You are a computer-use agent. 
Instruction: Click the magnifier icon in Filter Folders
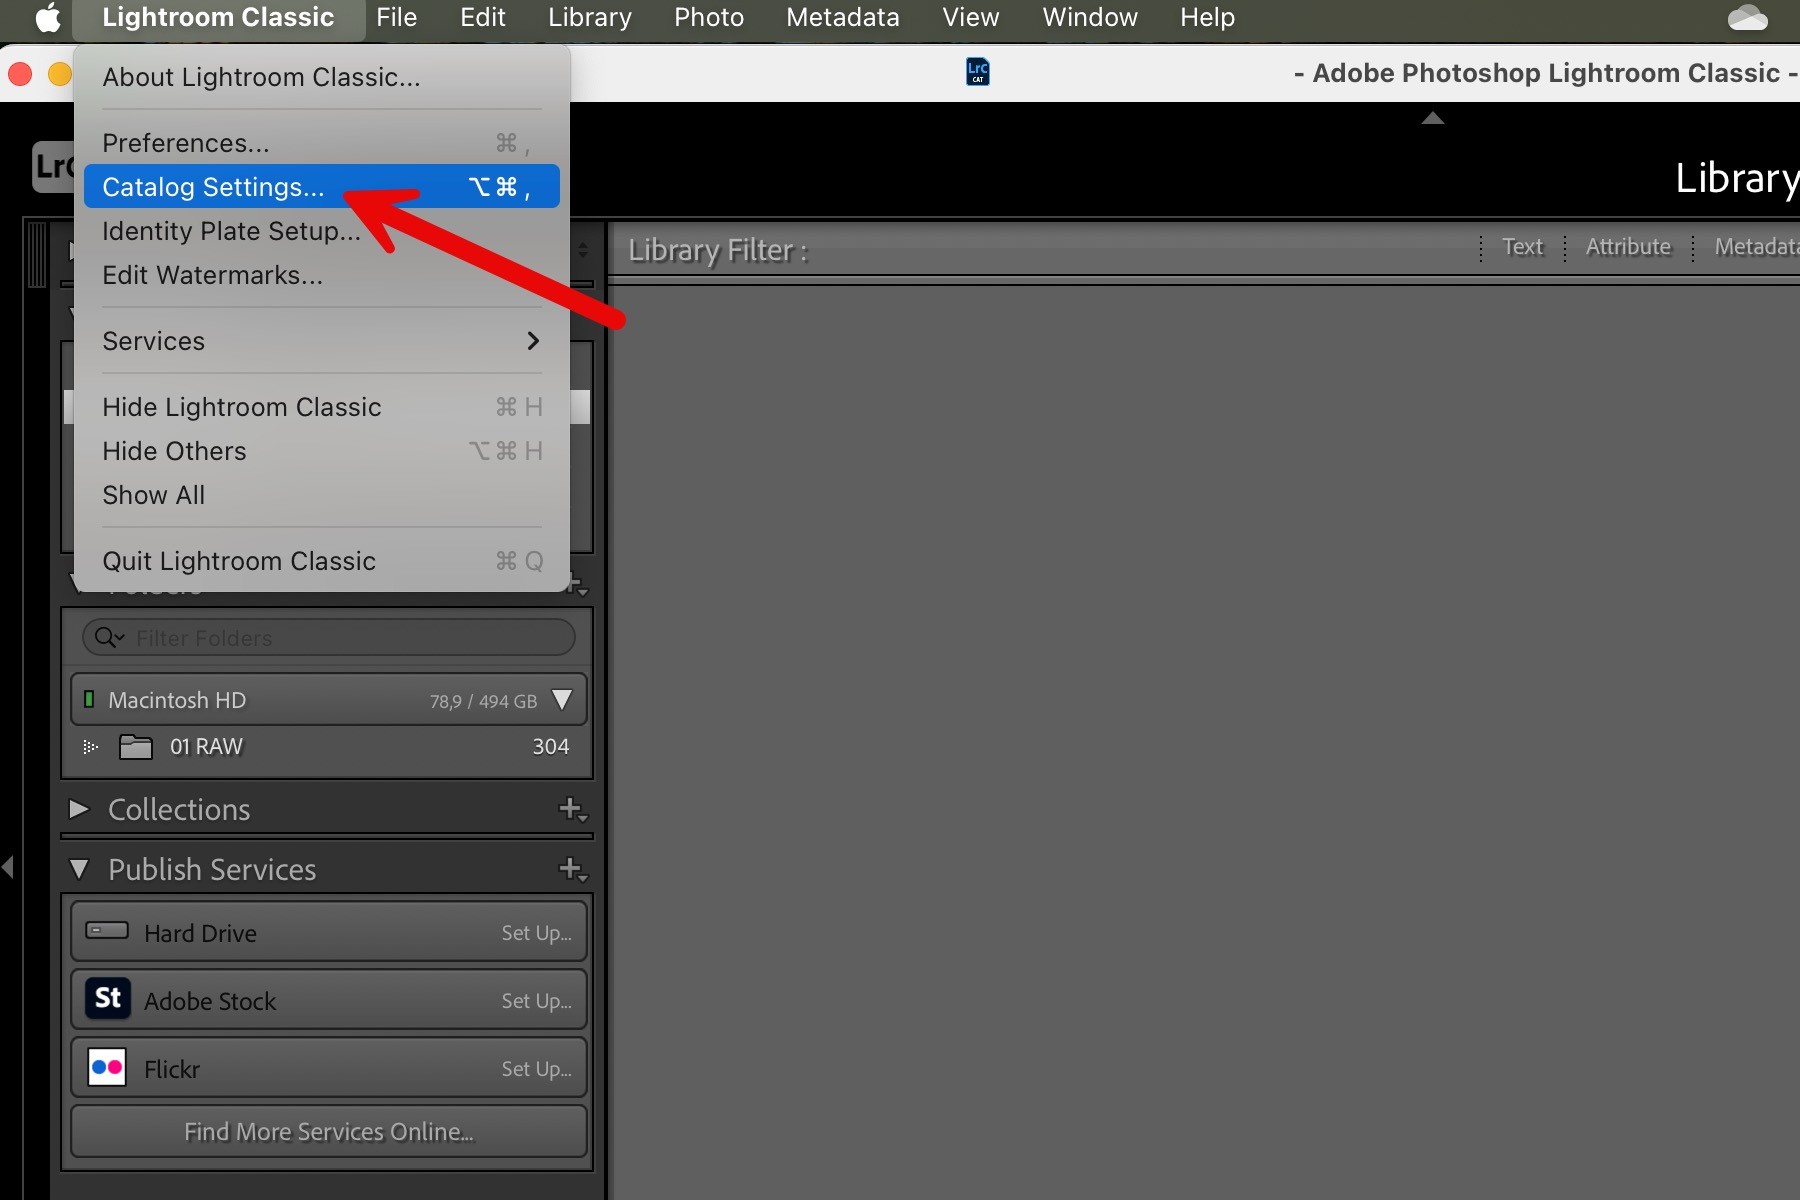pyautogui.click(x=108, y=637)
